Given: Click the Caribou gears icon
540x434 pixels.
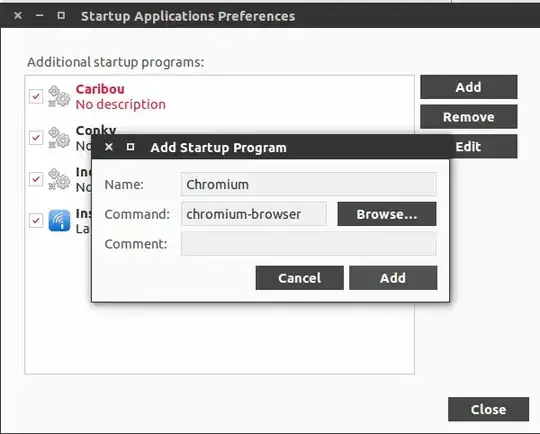Looking at the screenshot, I should (x=59, y=96).
